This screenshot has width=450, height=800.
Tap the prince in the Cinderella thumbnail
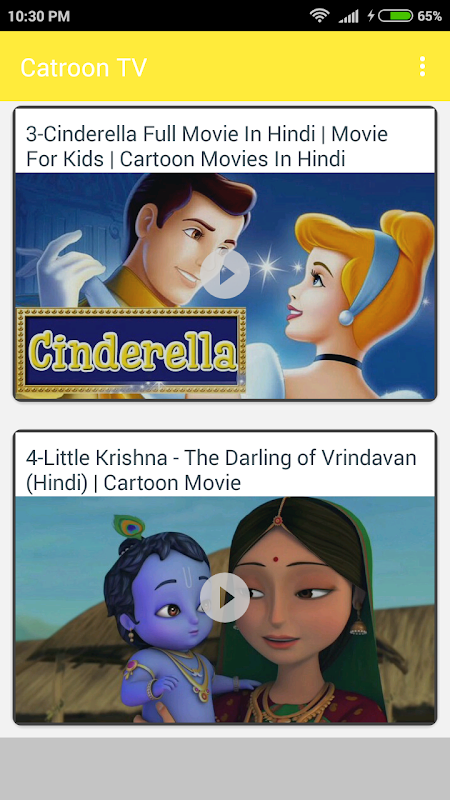168,245
